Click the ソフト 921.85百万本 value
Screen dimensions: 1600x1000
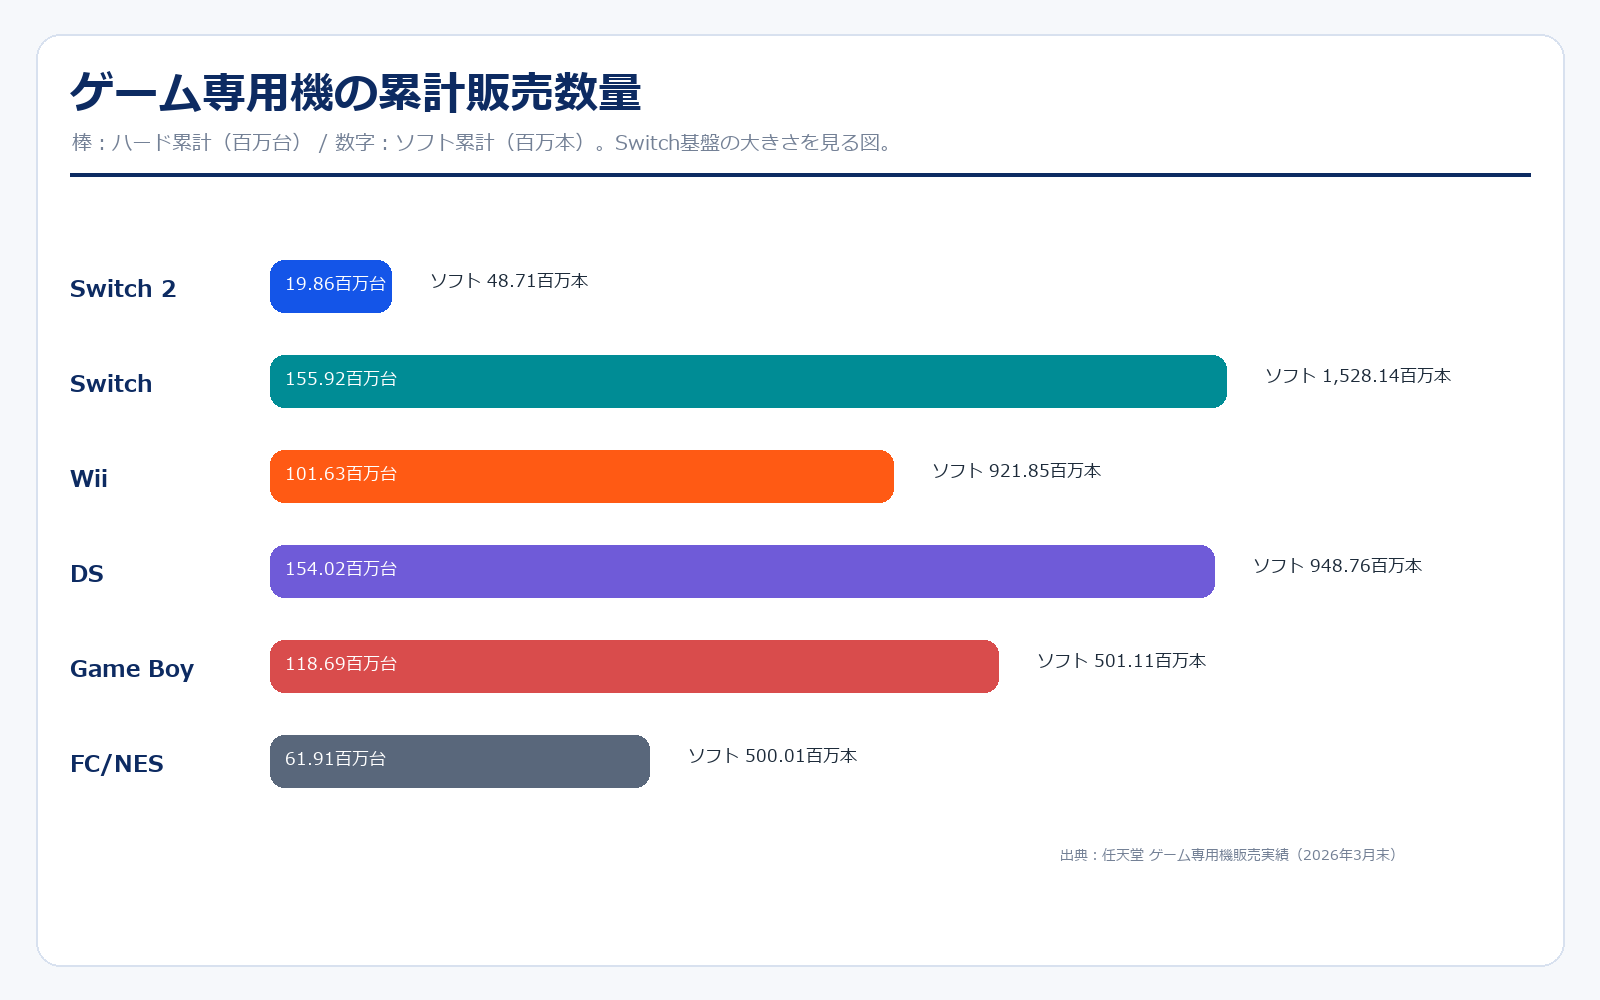point(1017,471)
